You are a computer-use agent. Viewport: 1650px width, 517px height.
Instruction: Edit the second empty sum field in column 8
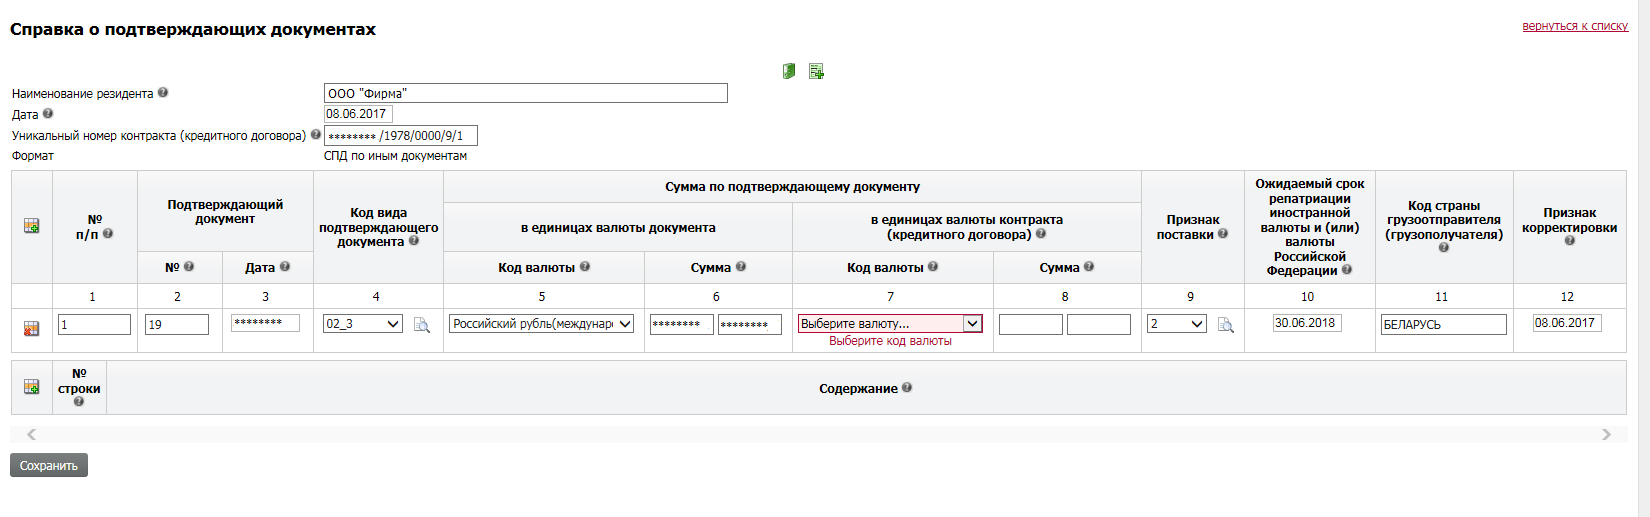1099,324
